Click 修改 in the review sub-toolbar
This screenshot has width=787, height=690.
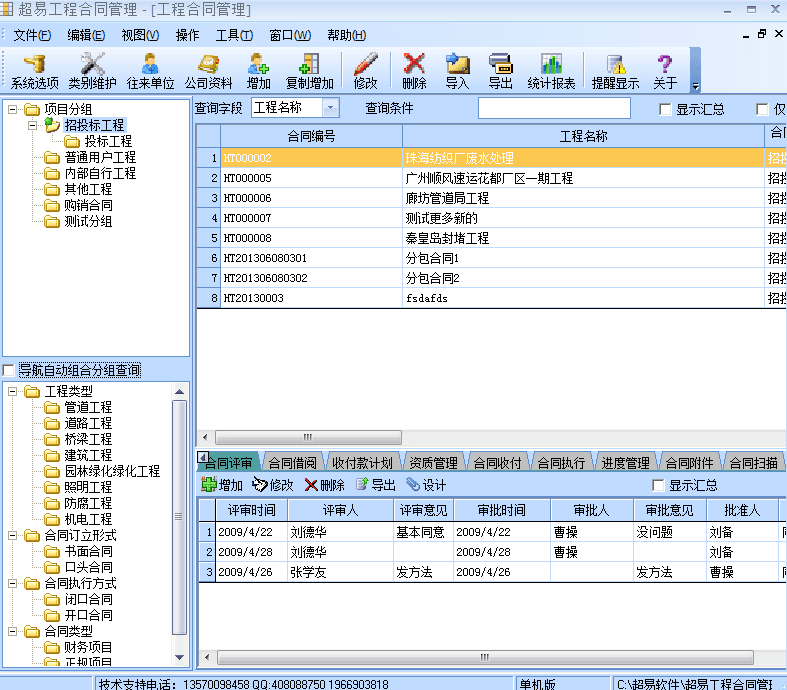point(273,485)
